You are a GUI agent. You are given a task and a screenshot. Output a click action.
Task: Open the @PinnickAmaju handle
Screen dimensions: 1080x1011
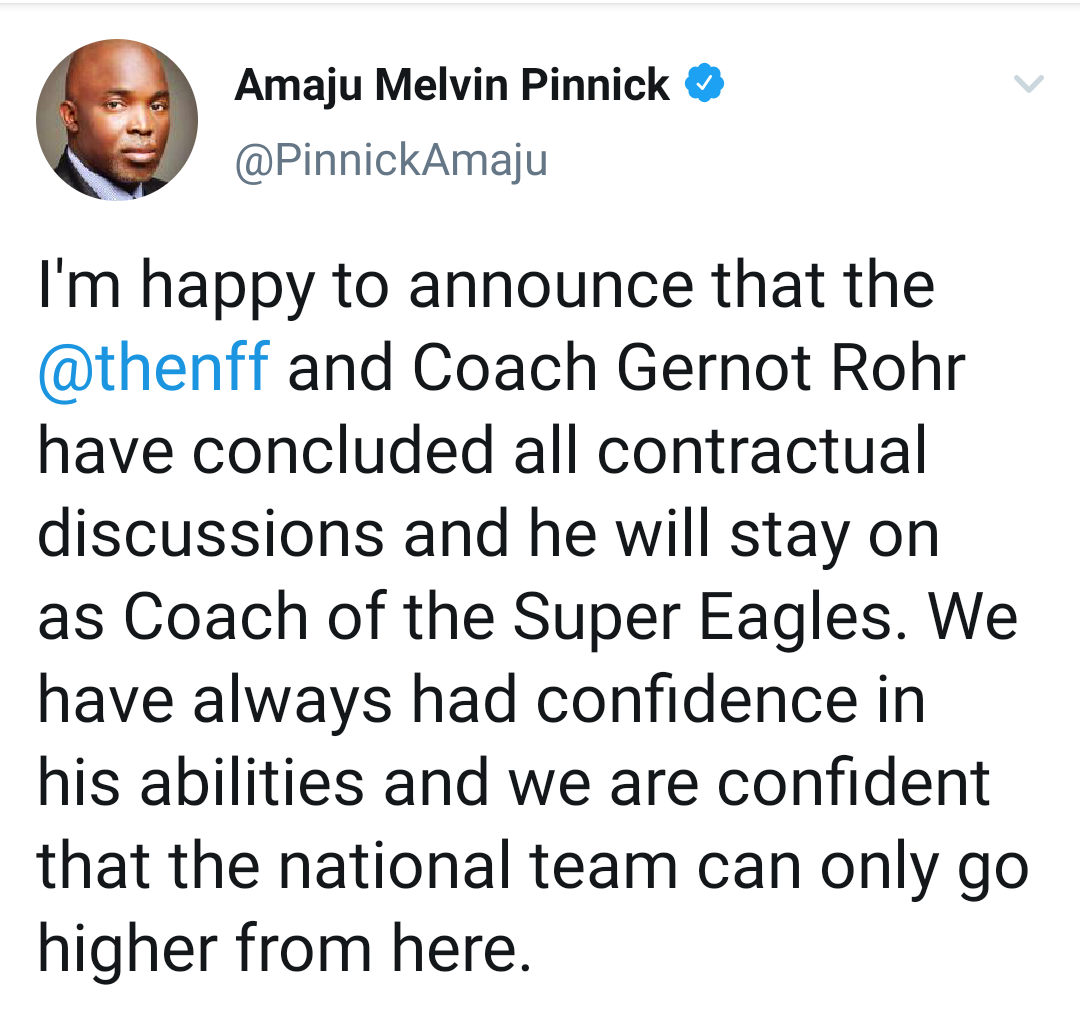tap(391, 159)
